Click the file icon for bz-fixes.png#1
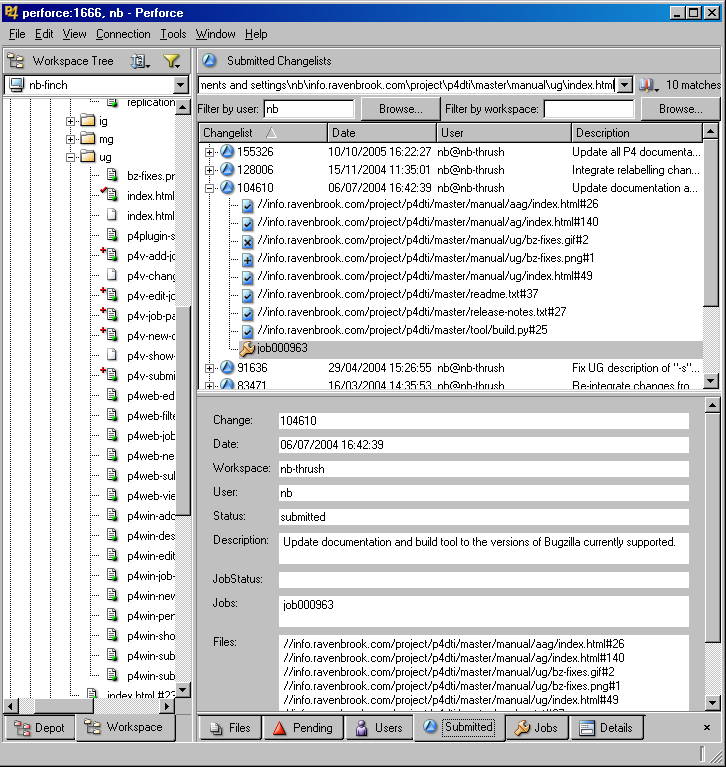The height and width of the screenshot is (767, 726). coord(247,259)
